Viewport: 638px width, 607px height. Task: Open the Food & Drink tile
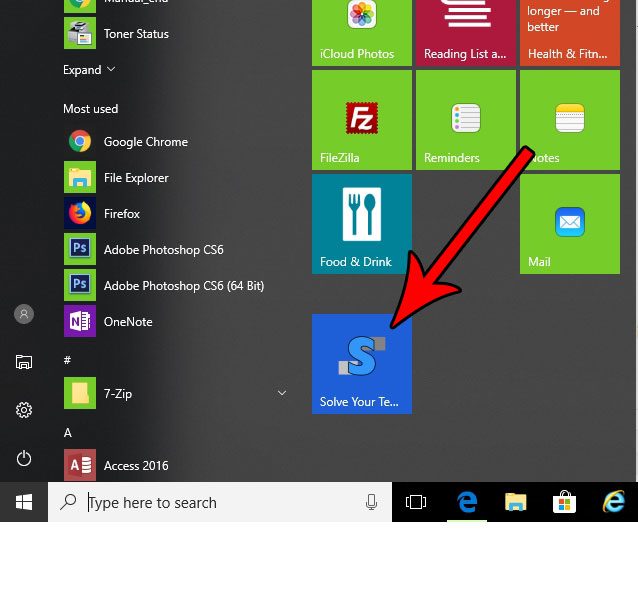pos(361,224)
